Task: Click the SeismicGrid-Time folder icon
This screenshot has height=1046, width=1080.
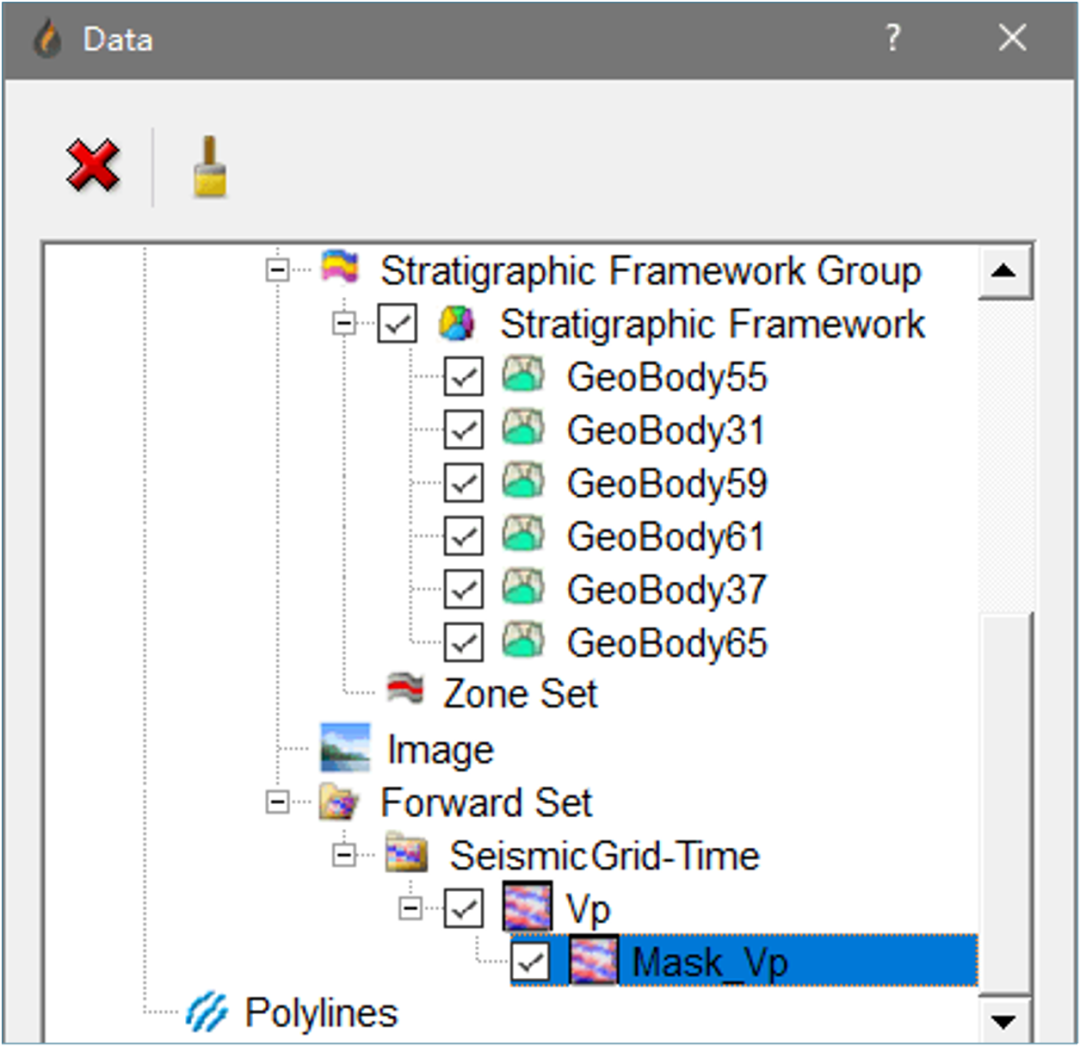Action: 406,855
